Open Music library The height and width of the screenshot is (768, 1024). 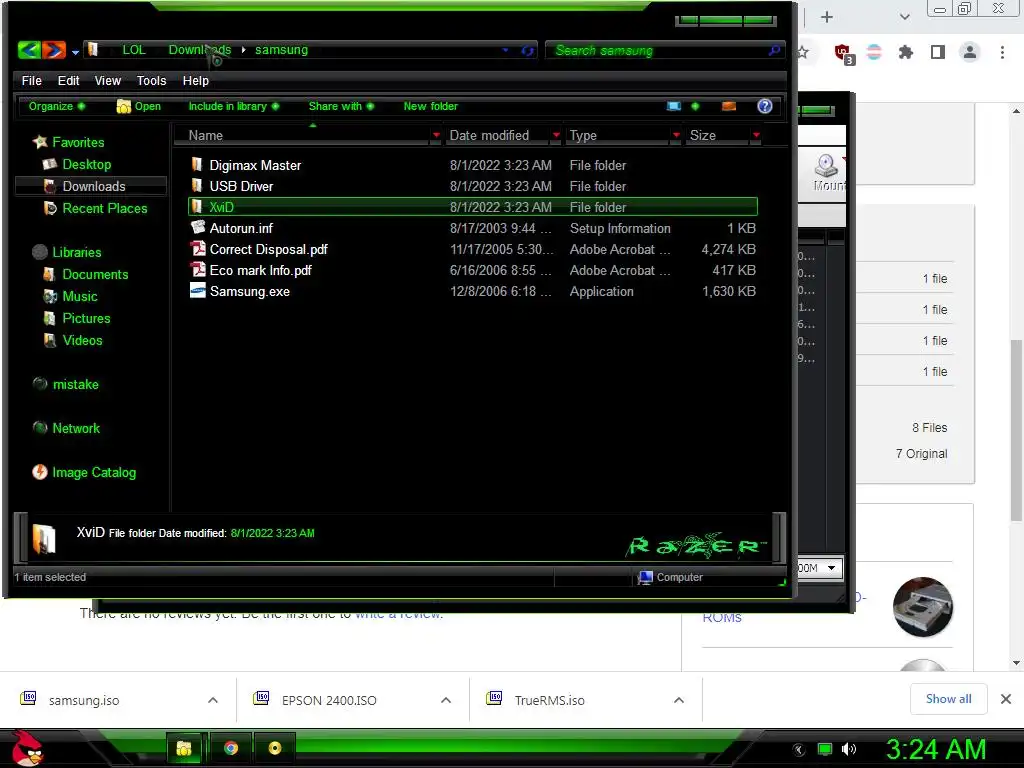(80, 296)
